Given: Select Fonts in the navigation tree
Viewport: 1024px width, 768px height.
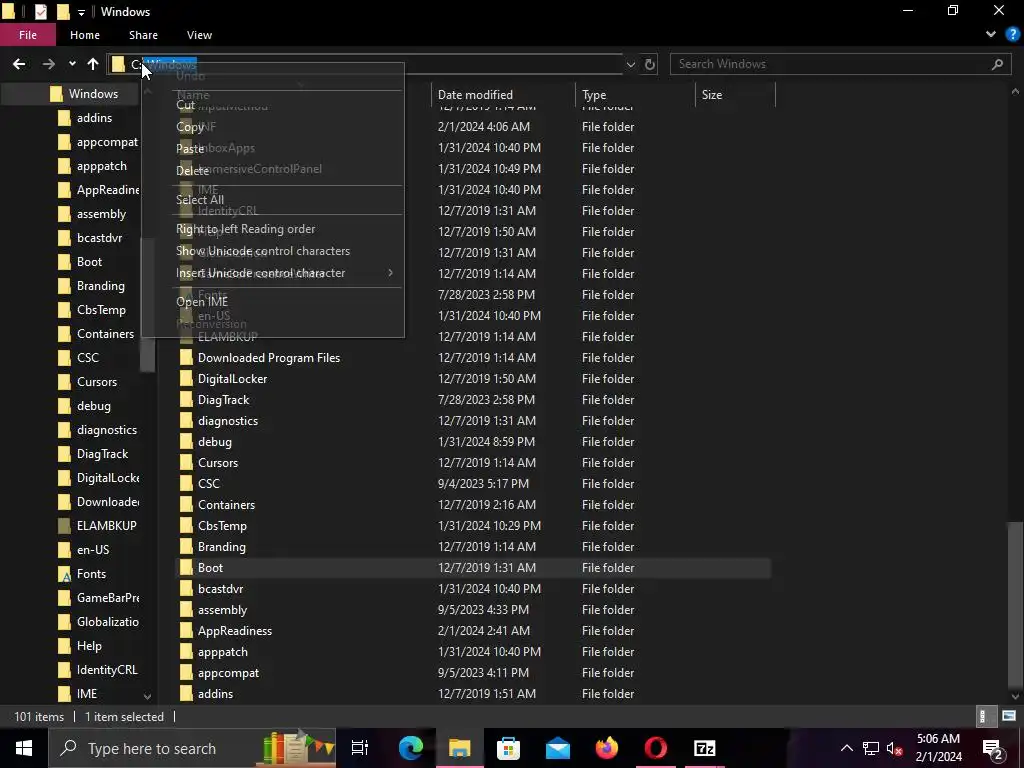Looking at the screenshot, I should pyautogui.click(x=91, y=573).
